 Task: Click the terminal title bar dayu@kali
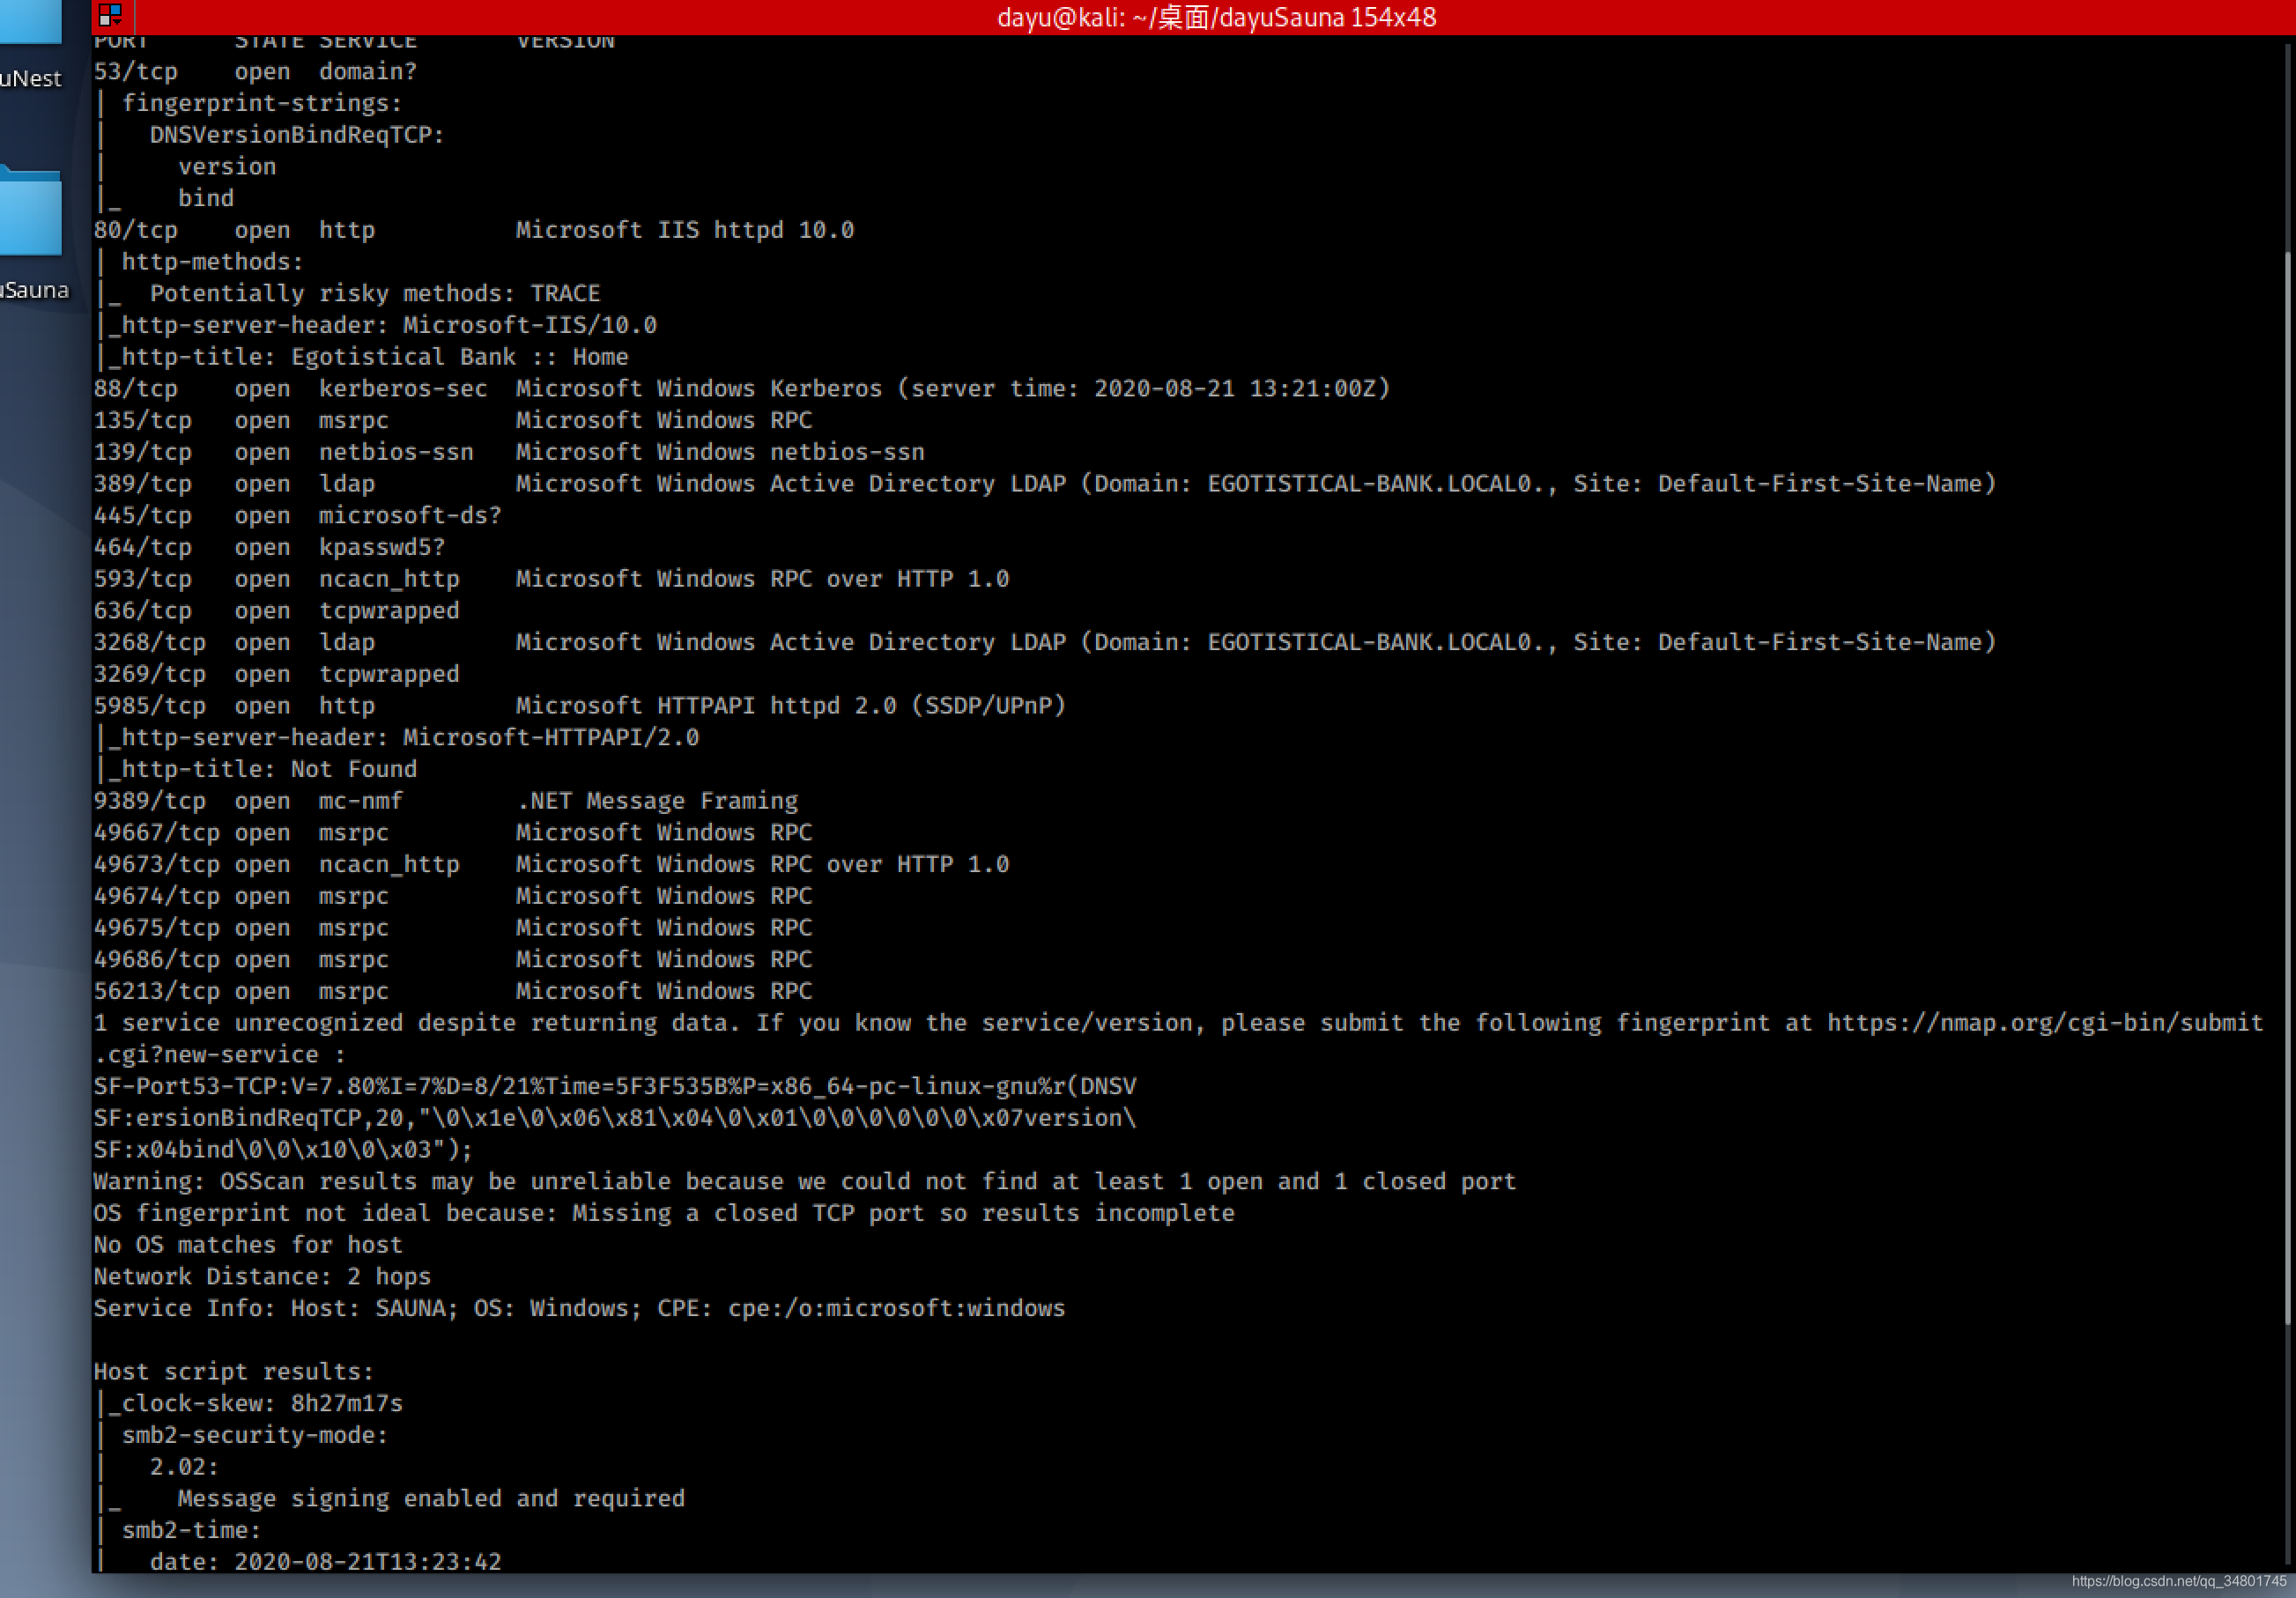coord(1216,17)
